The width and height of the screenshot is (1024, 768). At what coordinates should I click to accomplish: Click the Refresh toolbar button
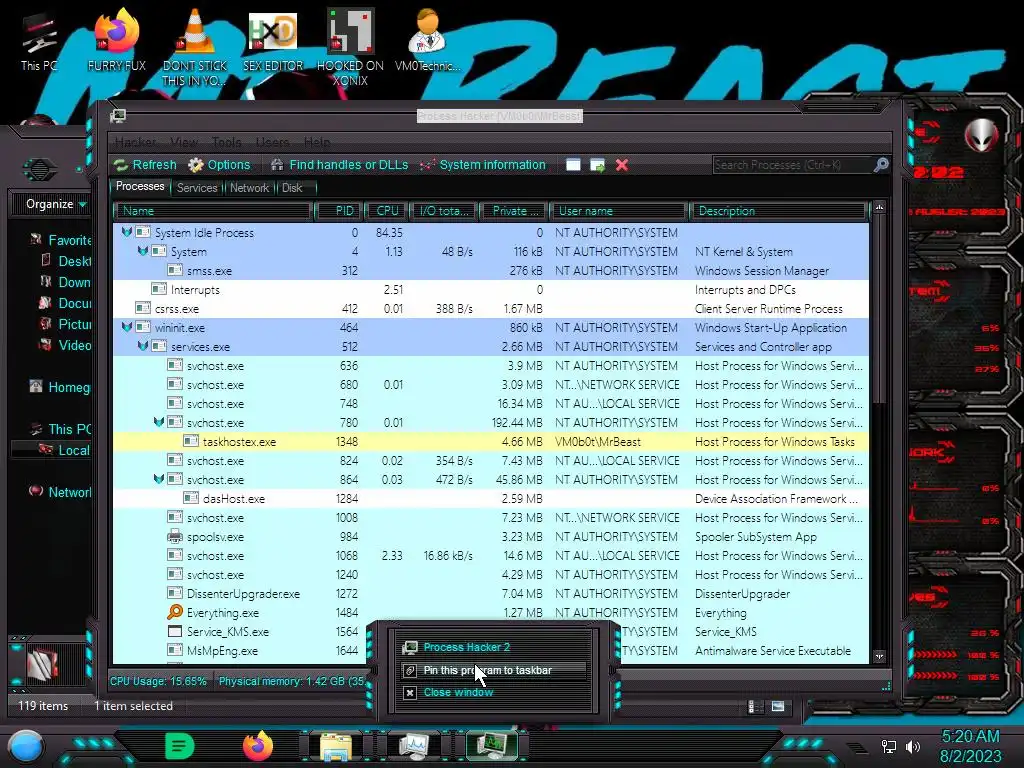[145, 165]
